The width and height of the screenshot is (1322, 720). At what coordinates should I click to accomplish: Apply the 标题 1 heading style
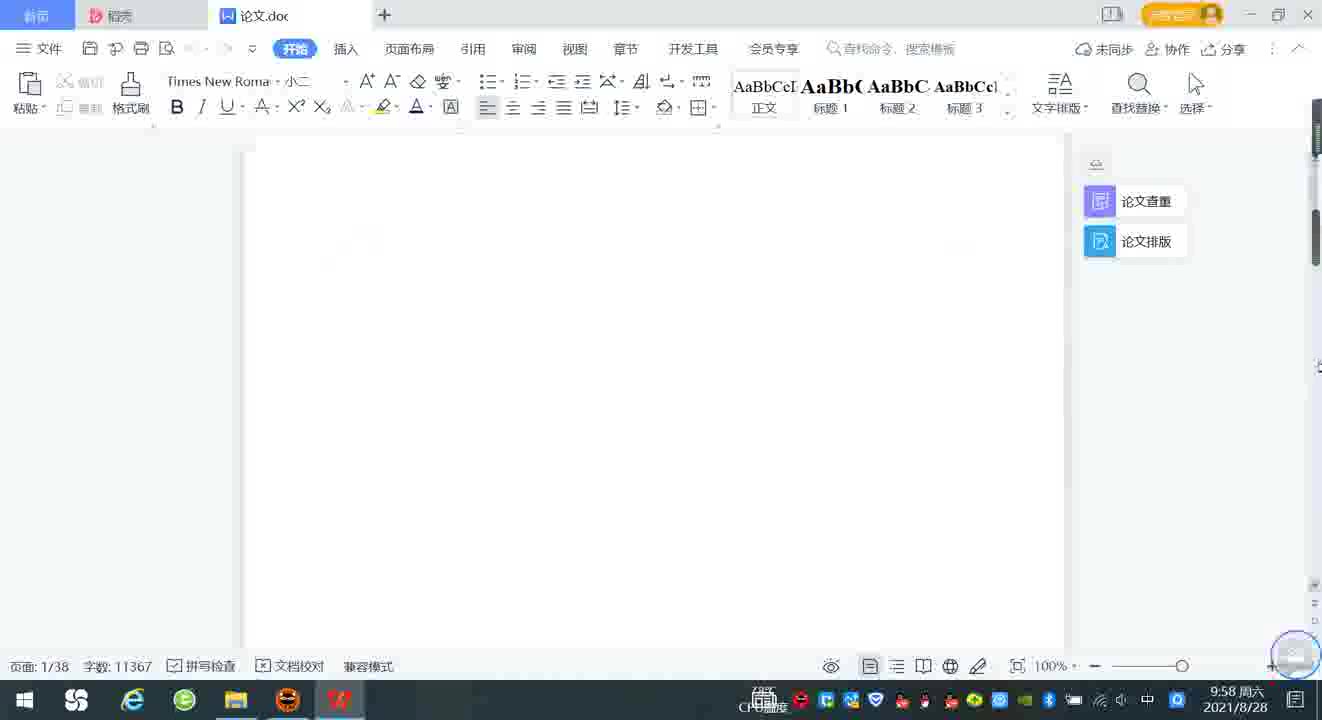click(x=831, y=95)
